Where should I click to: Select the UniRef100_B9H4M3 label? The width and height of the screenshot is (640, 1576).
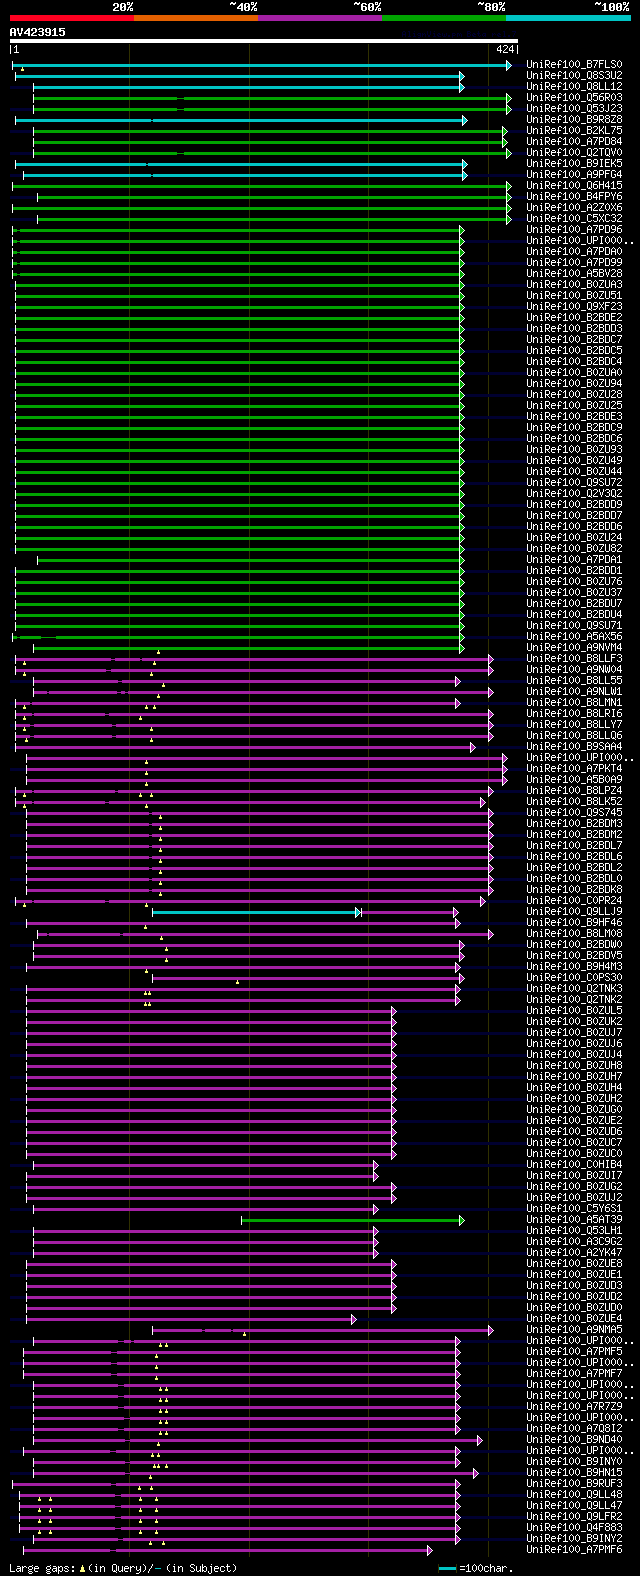coord(574,967)
